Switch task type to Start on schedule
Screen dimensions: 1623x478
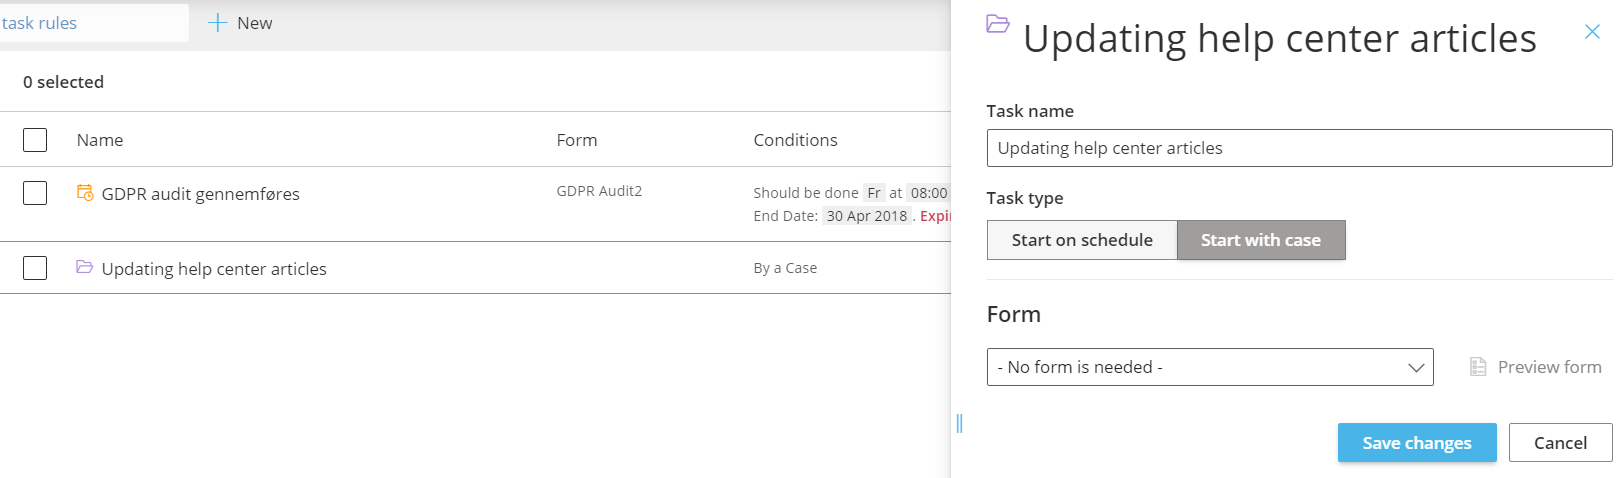click(1081, 240)
